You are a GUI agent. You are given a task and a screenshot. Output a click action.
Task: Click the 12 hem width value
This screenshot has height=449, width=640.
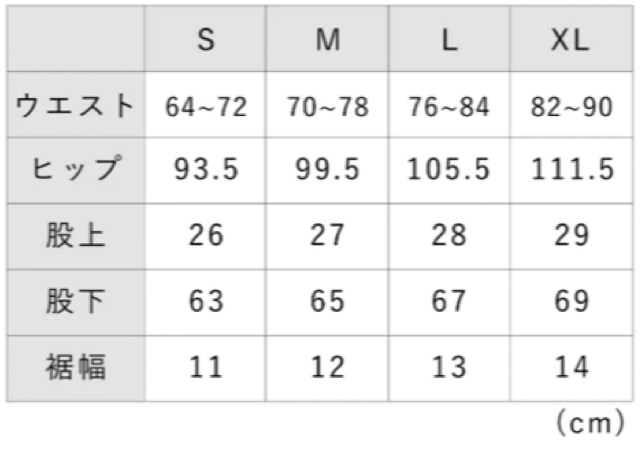pyautogui.click(x=328, y=367)
